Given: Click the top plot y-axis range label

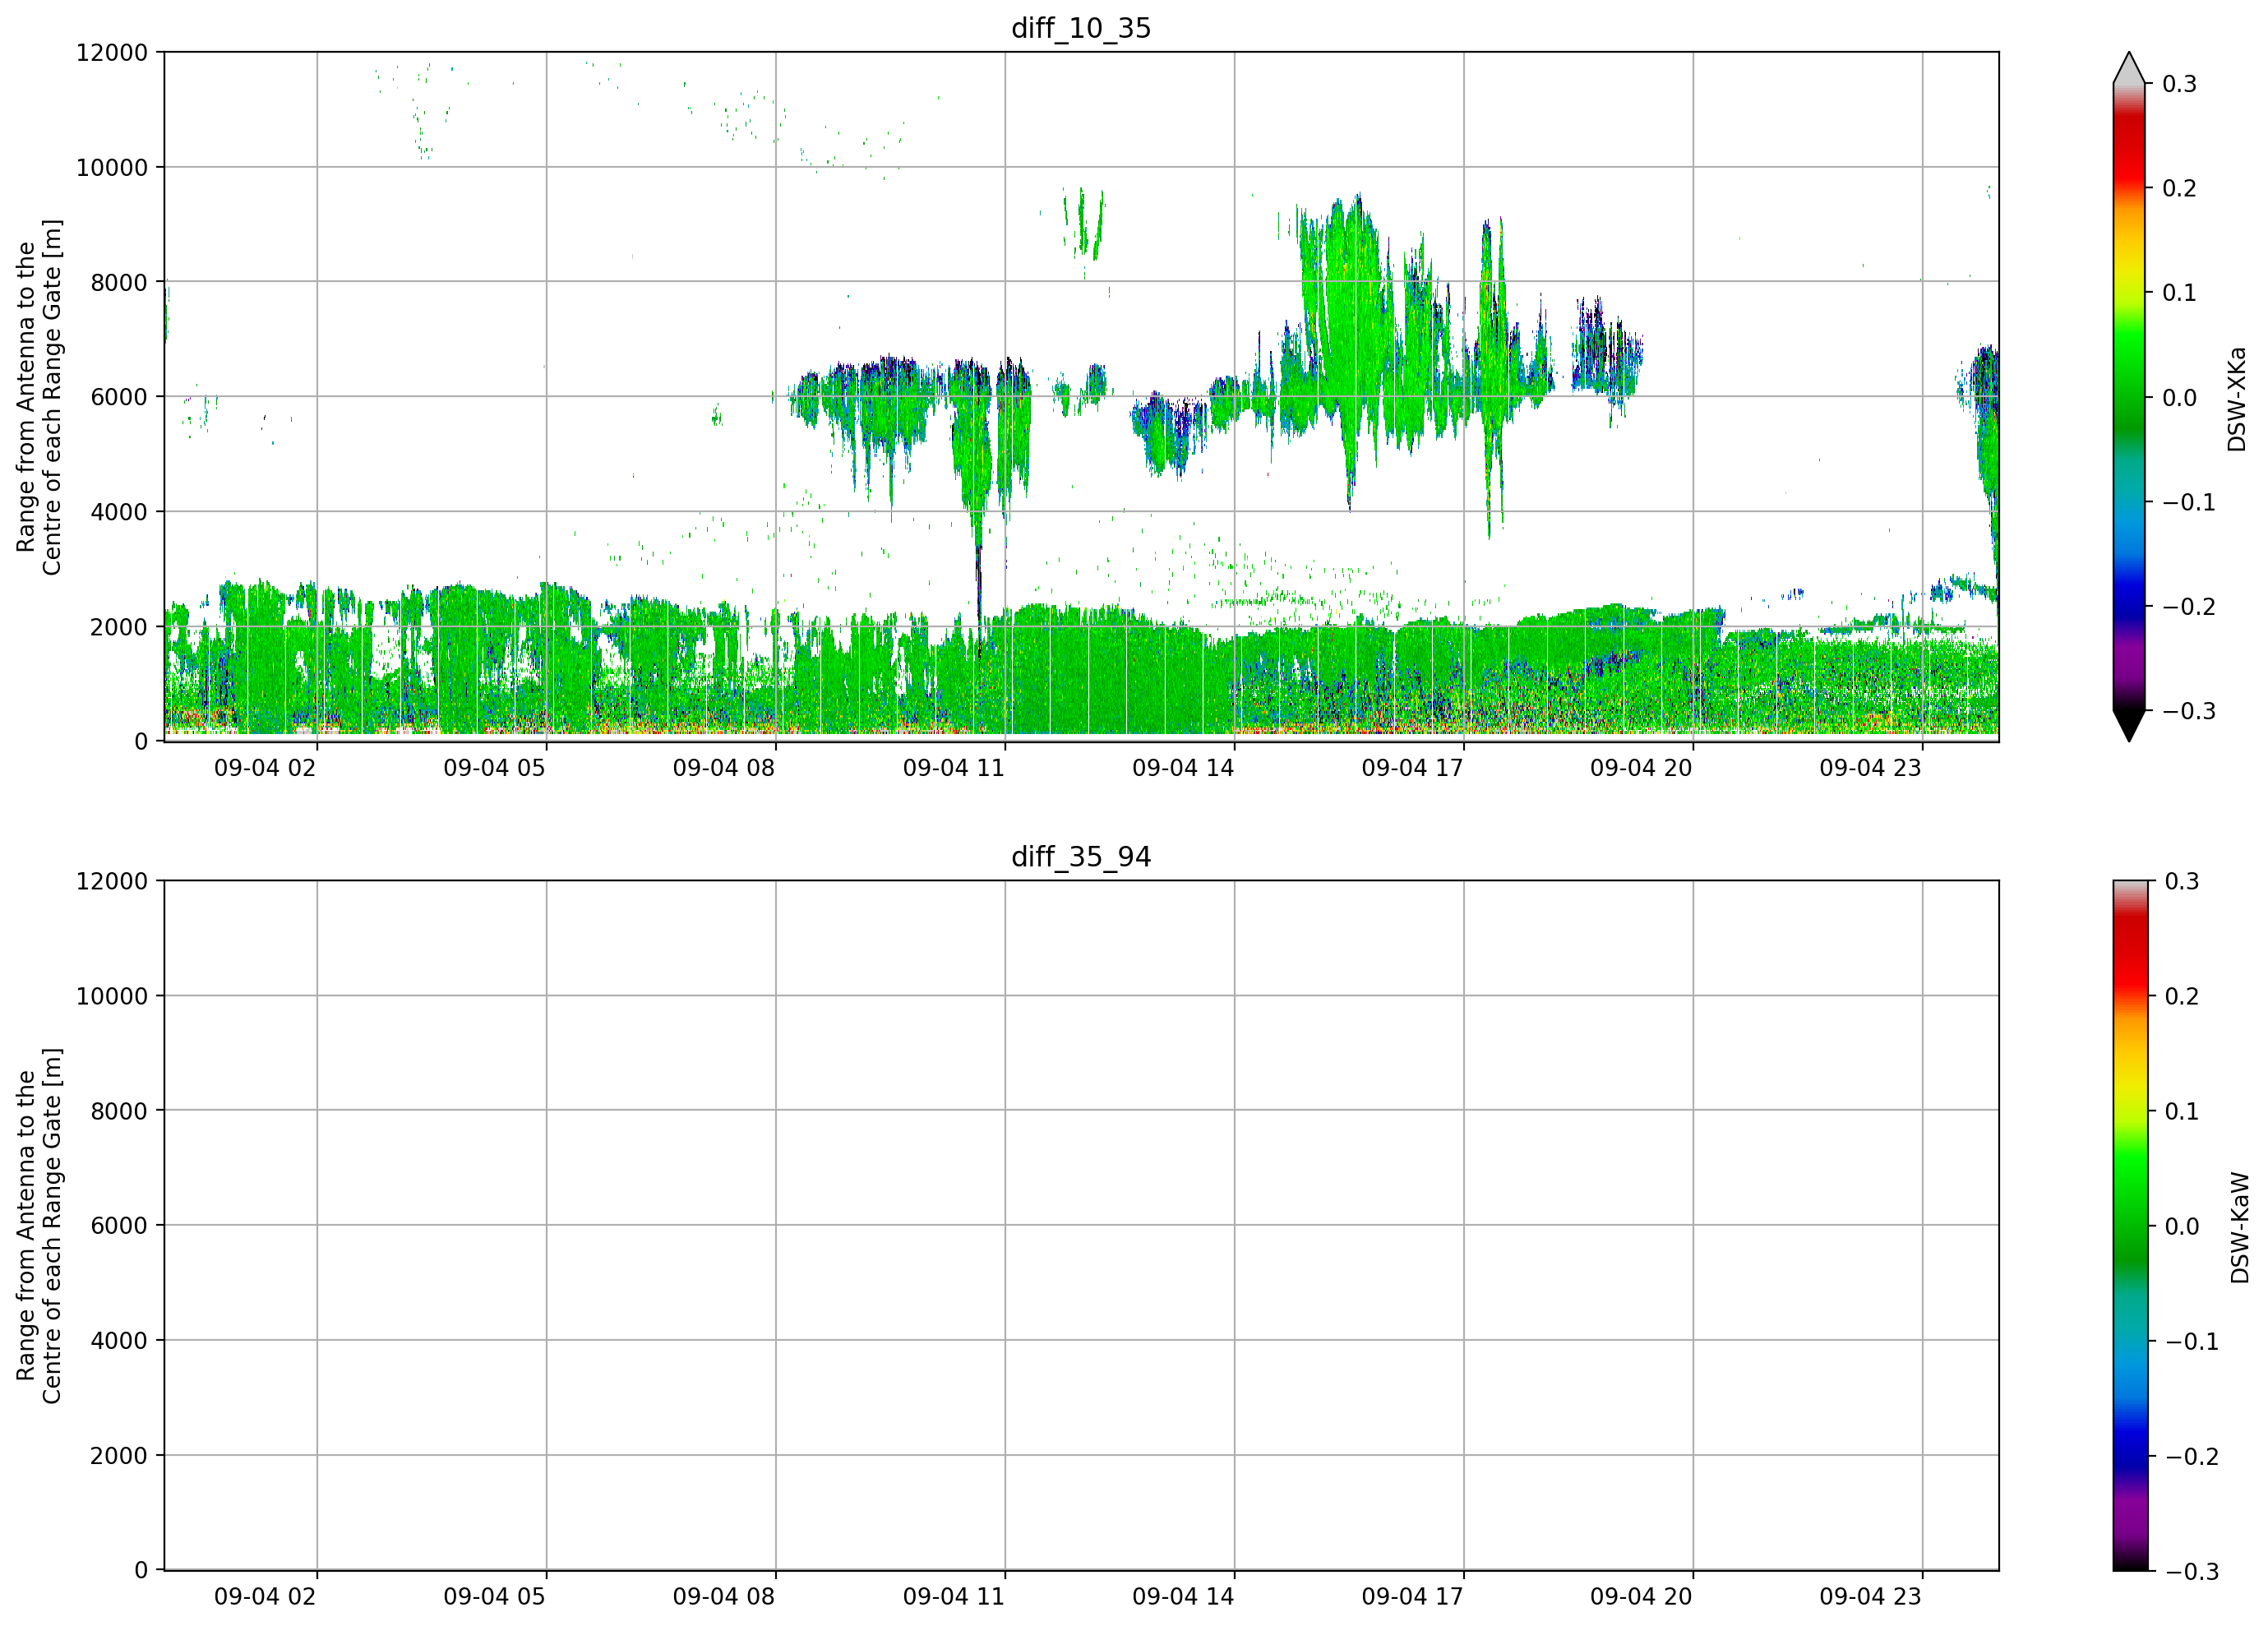Looking at the screenshot, I should click(39, 397).
